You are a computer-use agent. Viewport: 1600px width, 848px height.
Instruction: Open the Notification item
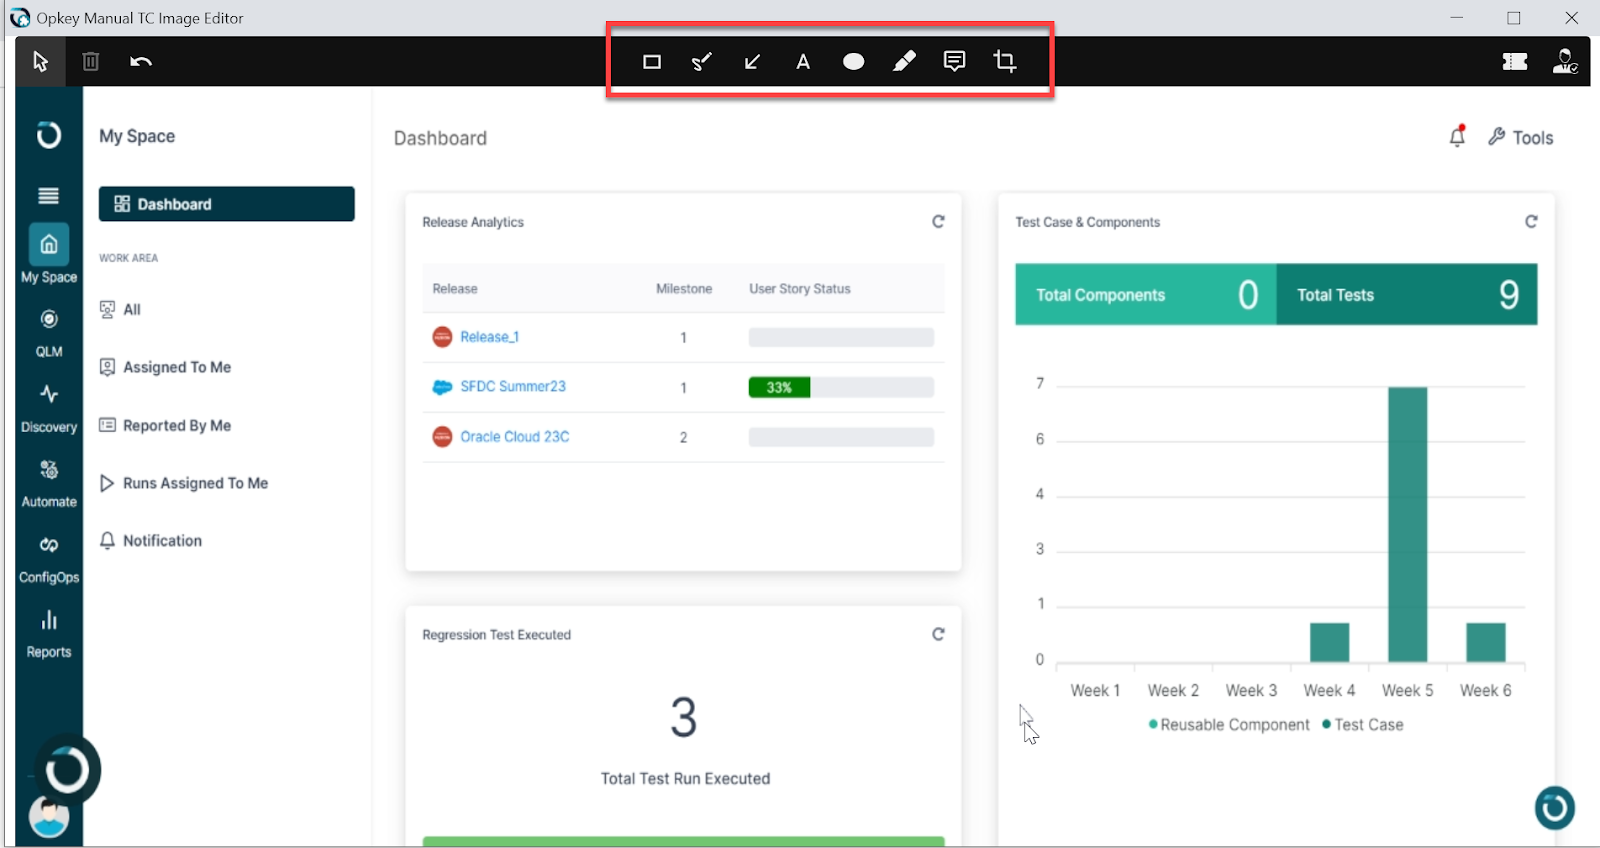151,541
